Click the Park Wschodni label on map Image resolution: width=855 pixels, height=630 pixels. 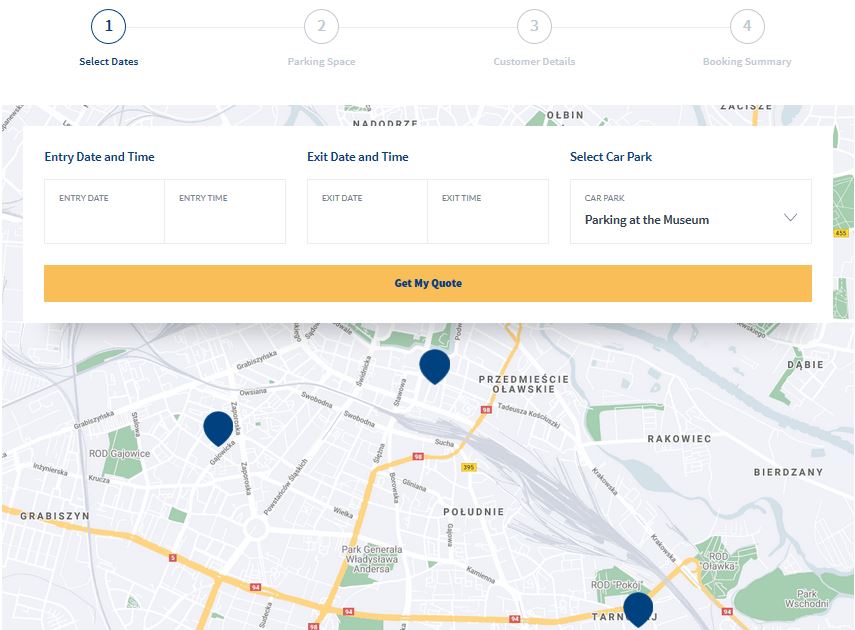806,598
